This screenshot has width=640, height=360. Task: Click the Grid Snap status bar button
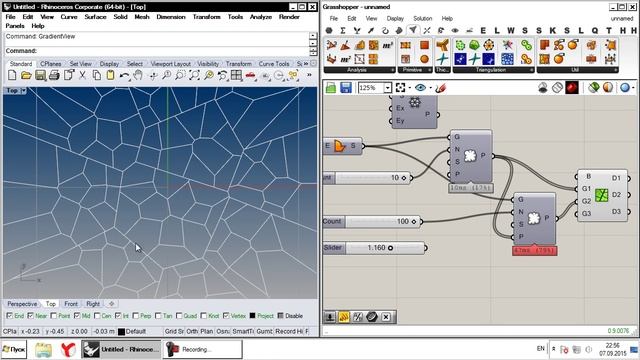click(174, 331)
